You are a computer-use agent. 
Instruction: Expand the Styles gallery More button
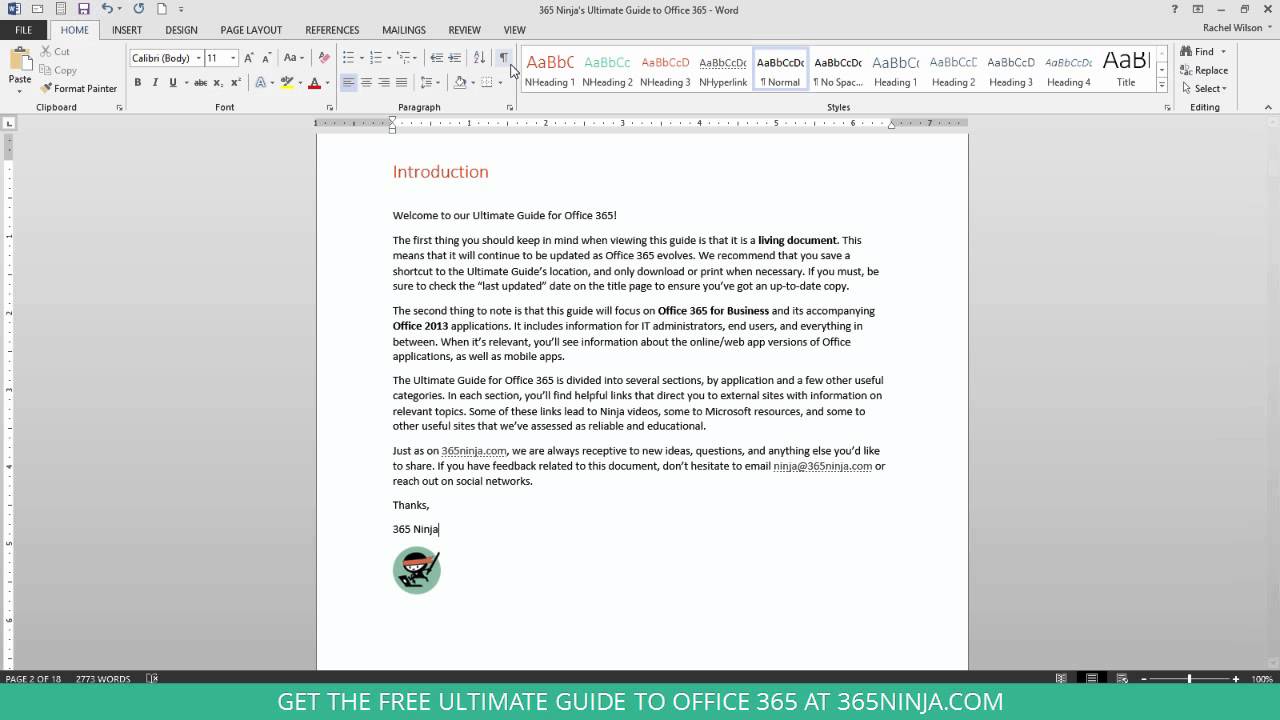pos(1162,86)
